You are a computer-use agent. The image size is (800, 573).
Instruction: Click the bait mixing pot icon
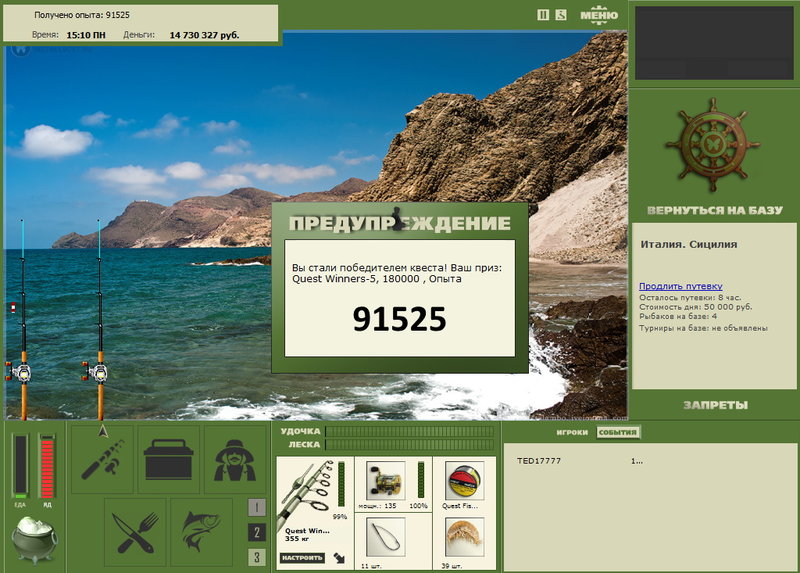coord(34,539)
